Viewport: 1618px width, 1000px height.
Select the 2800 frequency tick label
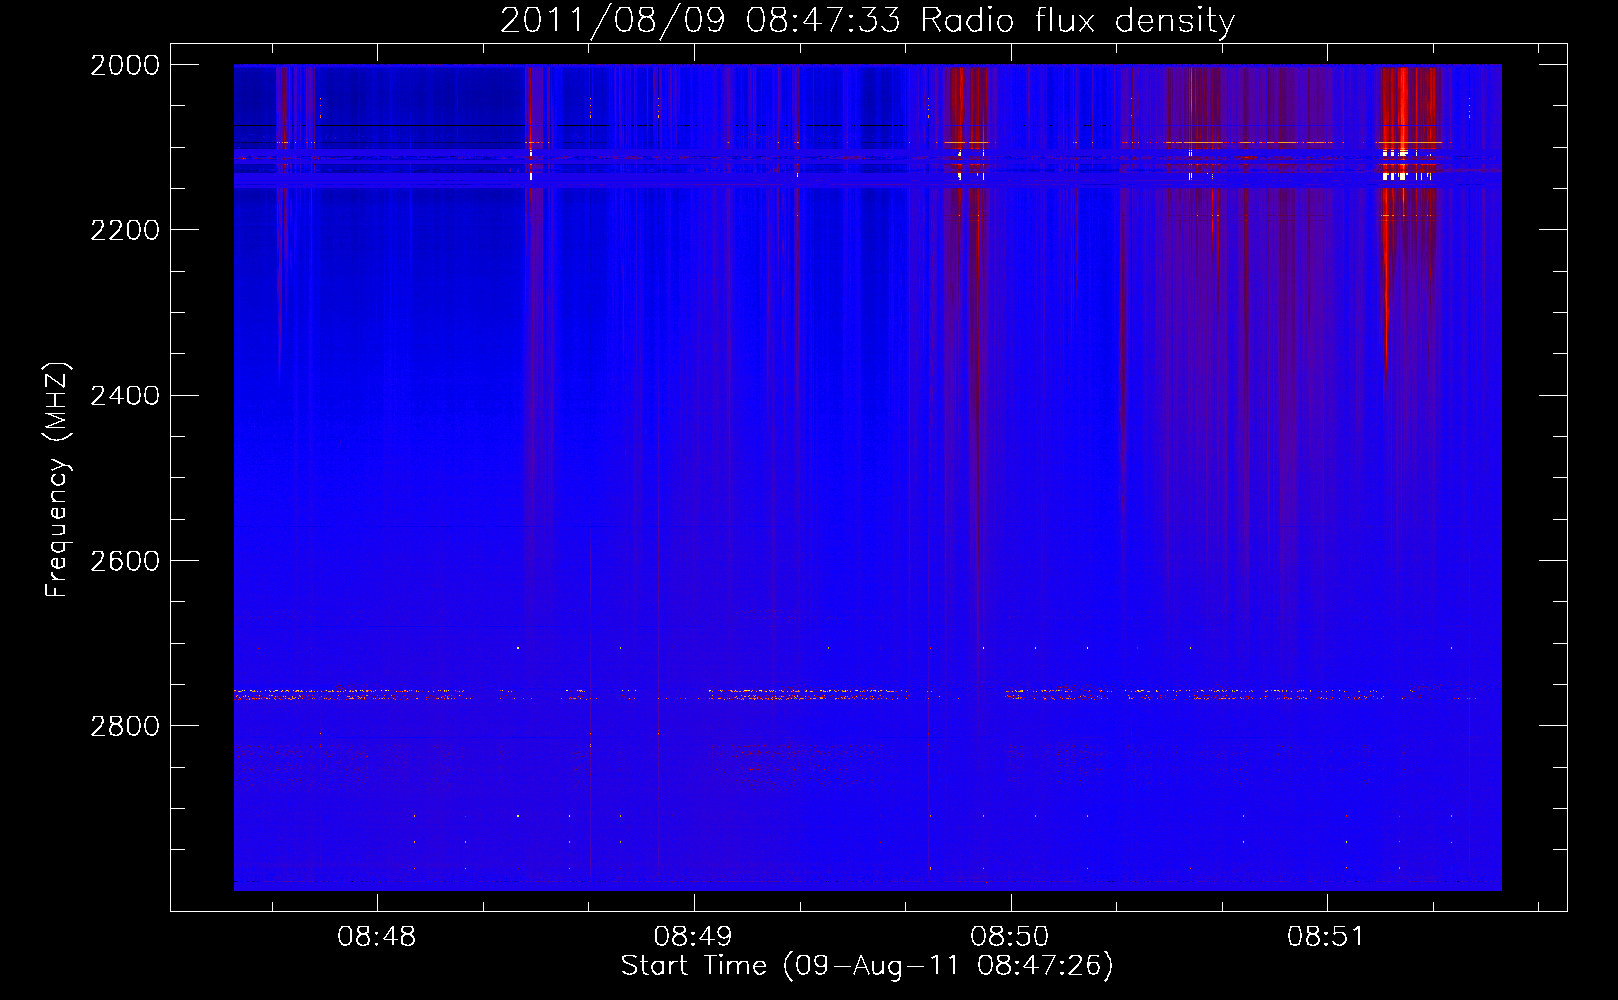pyautogui.click(x=125, y=726)
